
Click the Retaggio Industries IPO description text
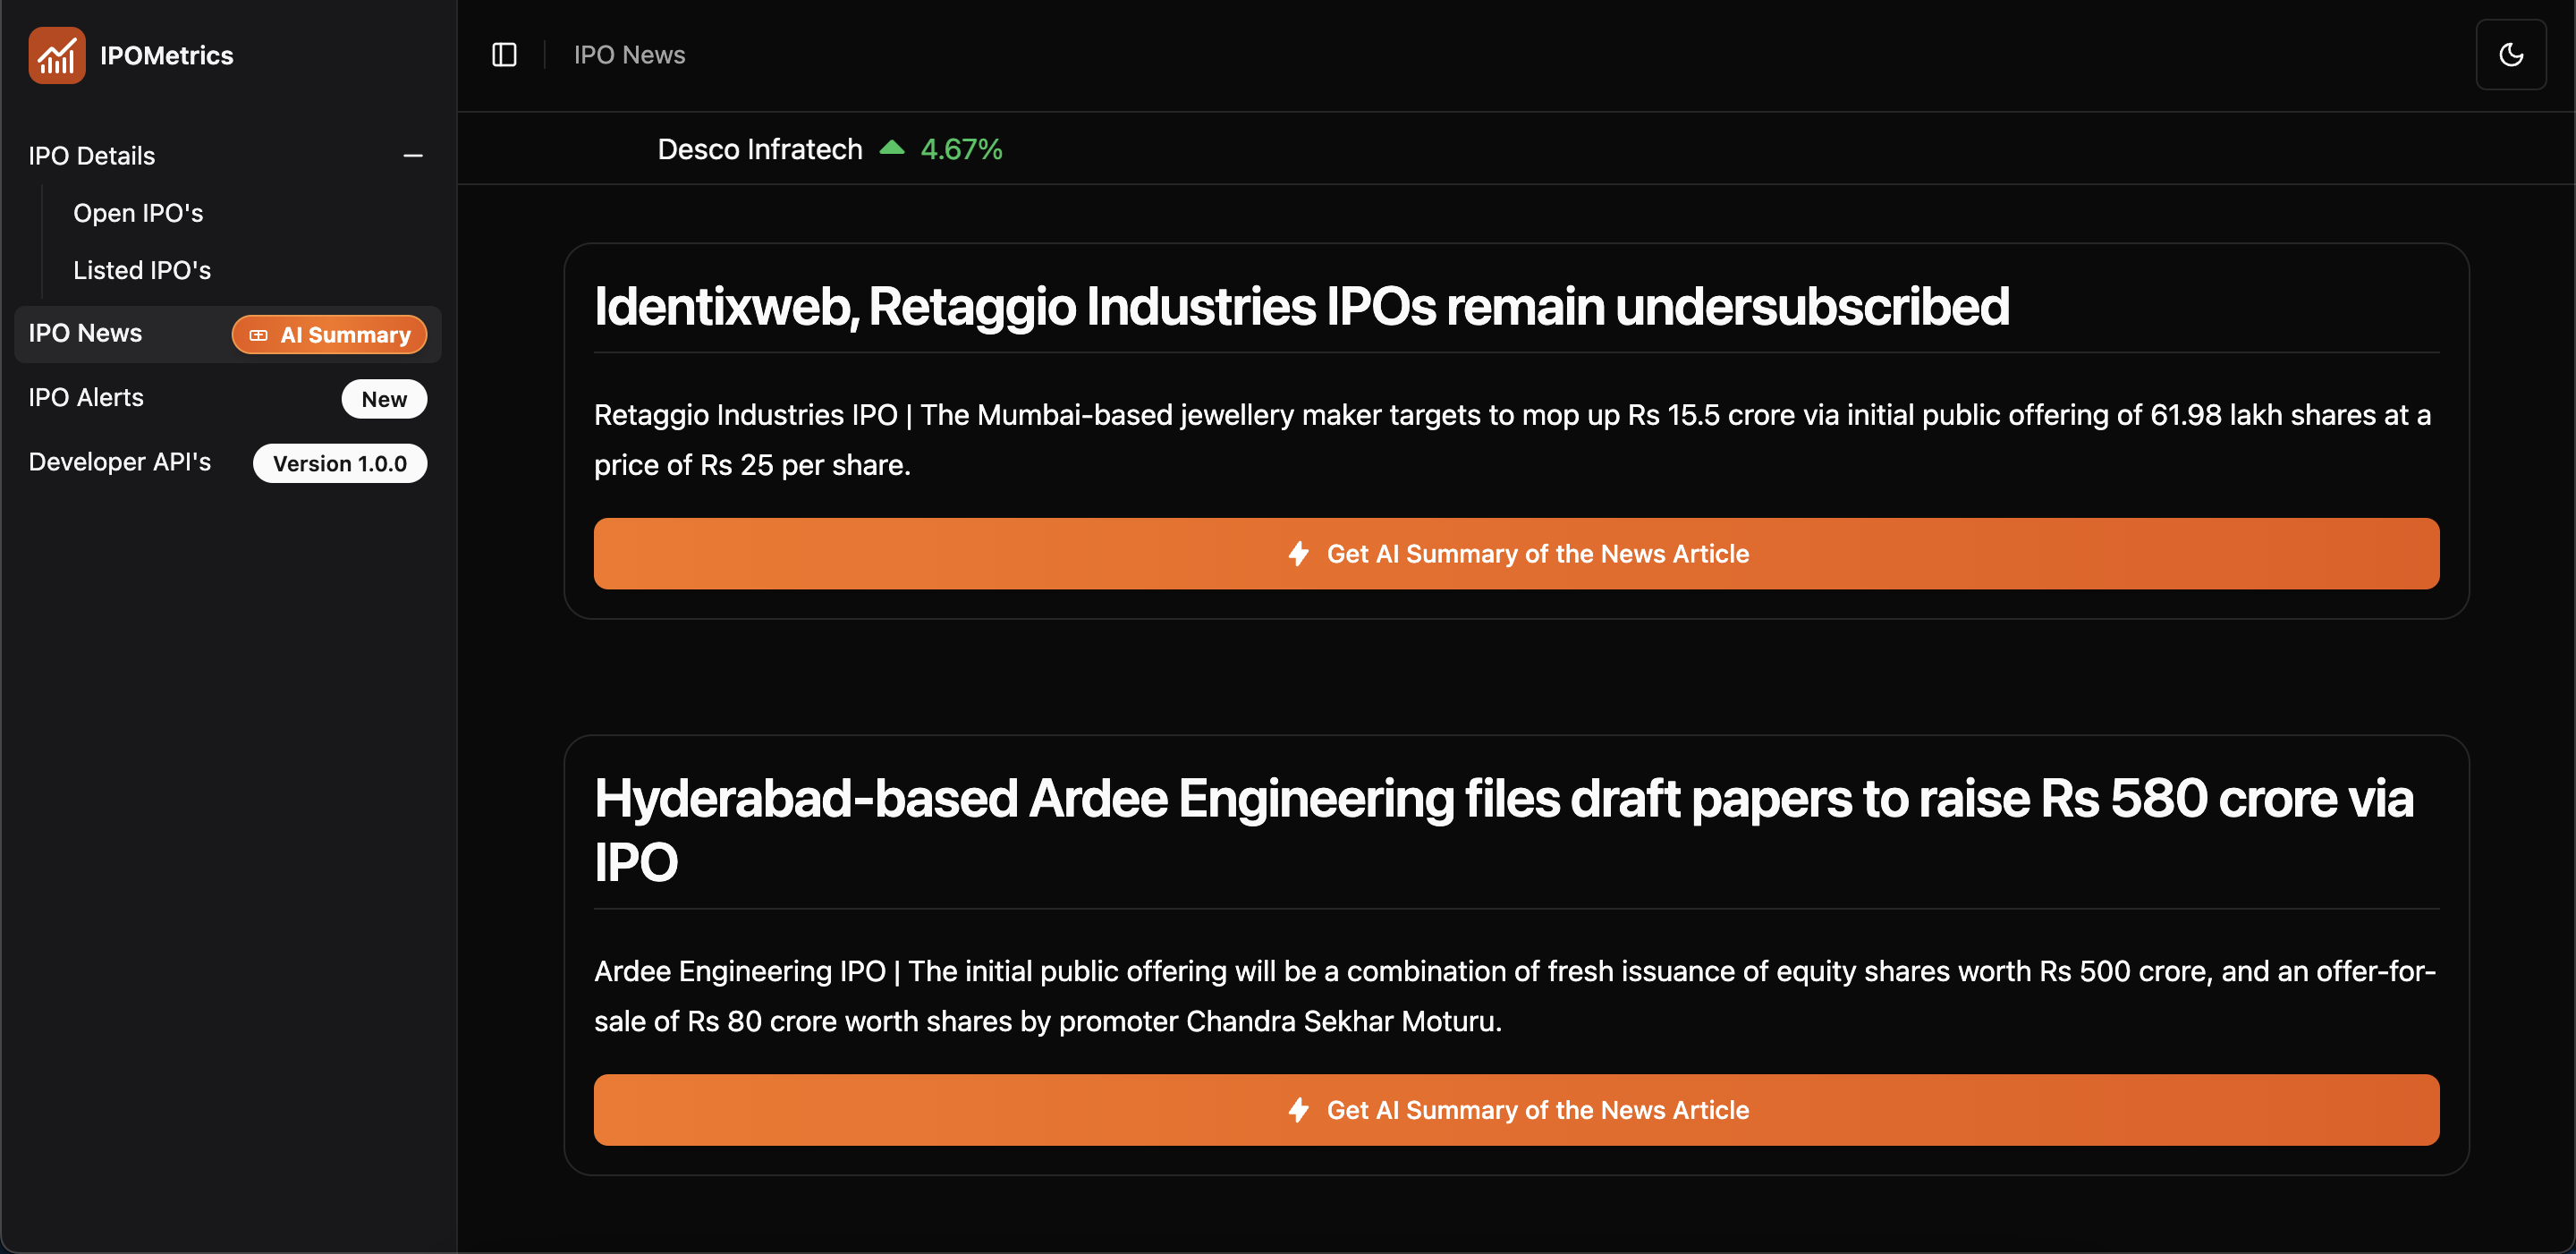pos(1512,440)
